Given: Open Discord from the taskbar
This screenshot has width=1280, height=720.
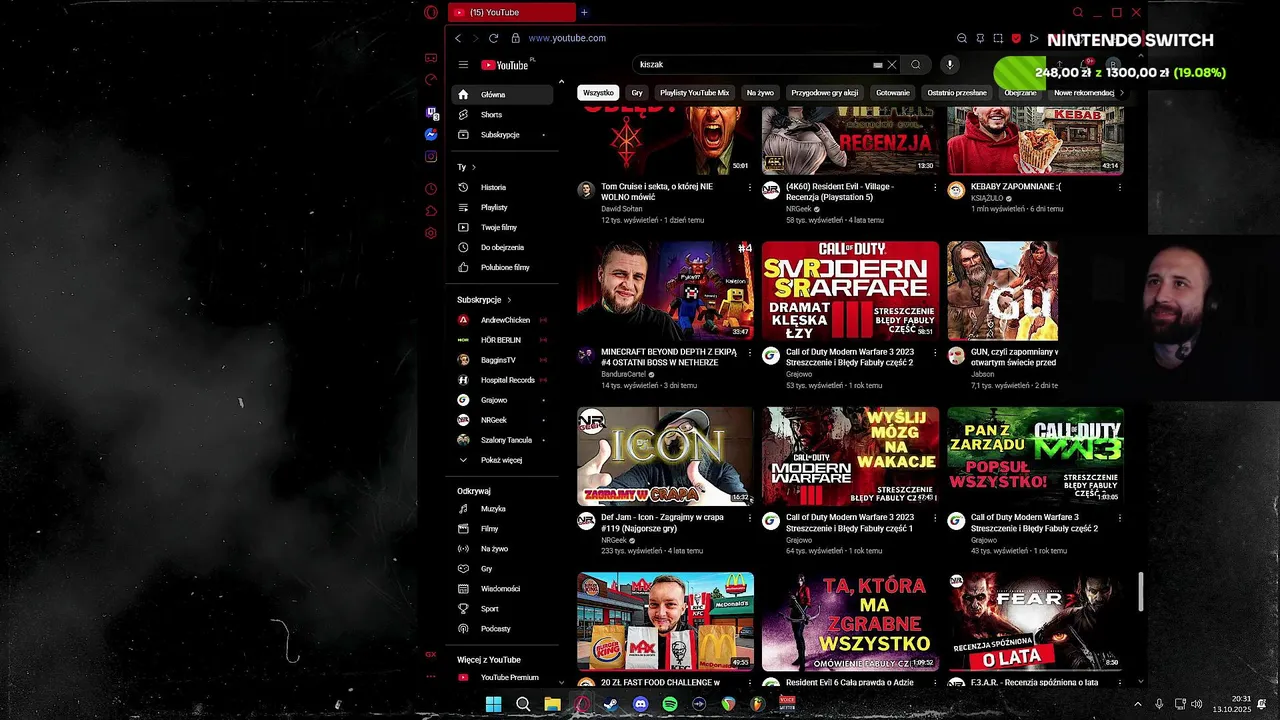Looking at the screenshot, I should click(x=640, y=704).
